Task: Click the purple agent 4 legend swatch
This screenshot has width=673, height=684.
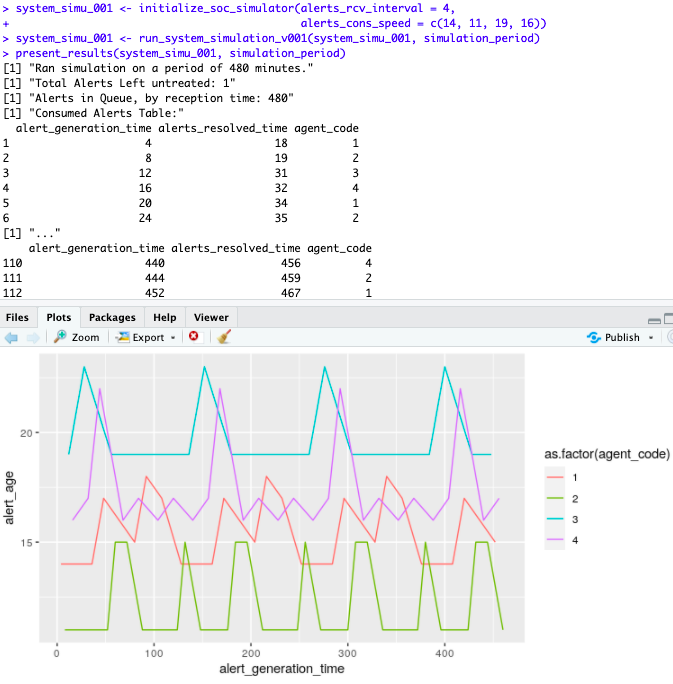Action: (x=555, y=540)
